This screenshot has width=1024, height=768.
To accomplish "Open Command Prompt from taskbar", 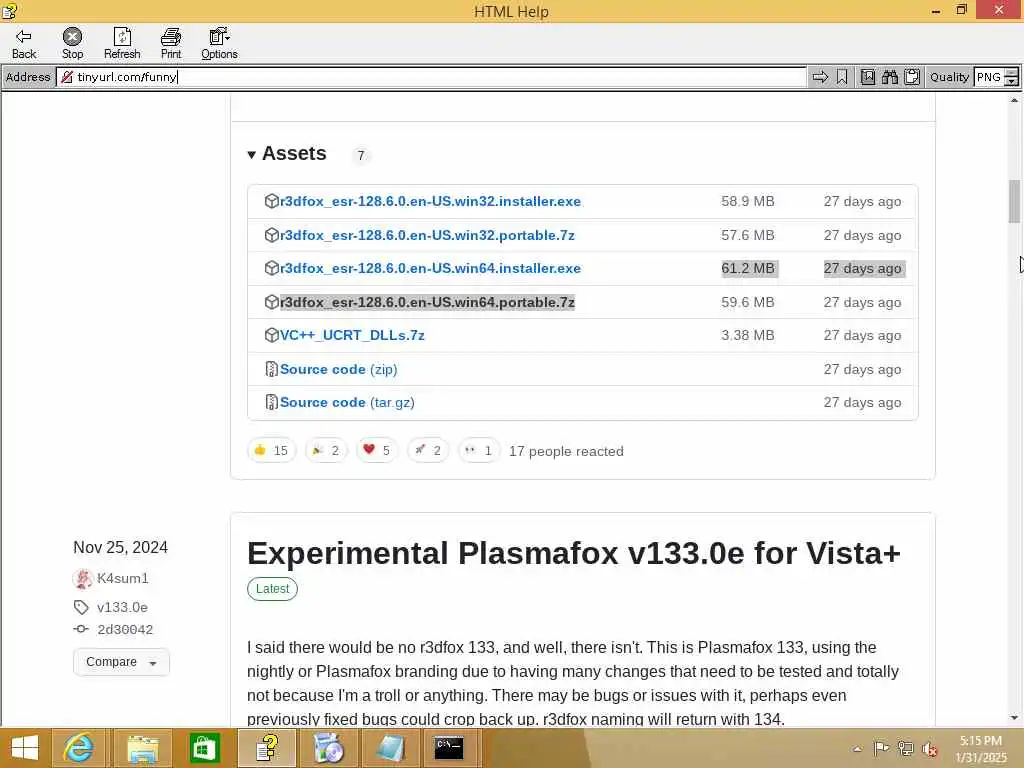I will pyautogui.click(x=450, y=748).
